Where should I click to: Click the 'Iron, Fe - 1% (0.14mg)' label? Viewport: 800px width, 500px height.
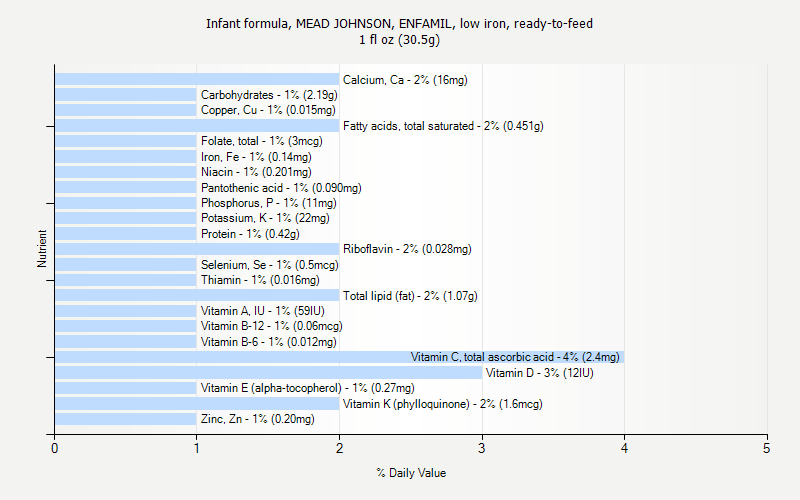(256, 157)
